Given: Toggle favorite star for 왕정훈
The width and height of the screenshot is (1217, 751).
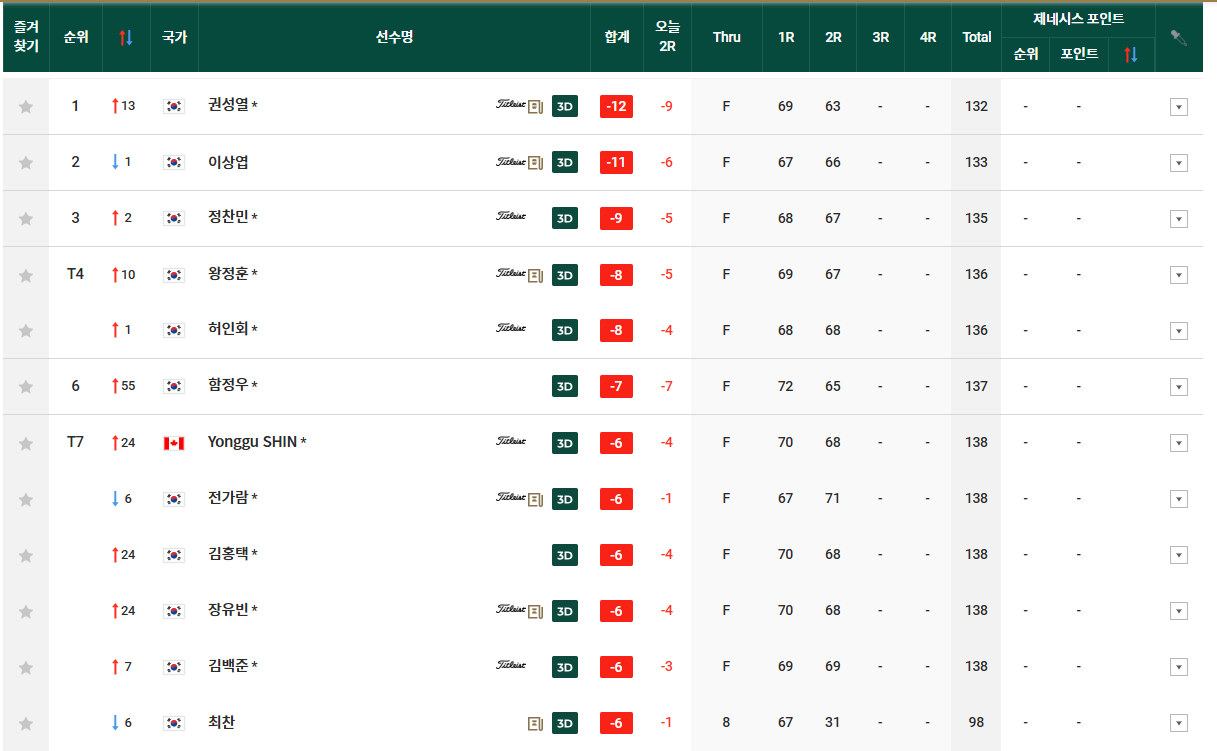Looking at the screenshot, I should click(26, 274).
